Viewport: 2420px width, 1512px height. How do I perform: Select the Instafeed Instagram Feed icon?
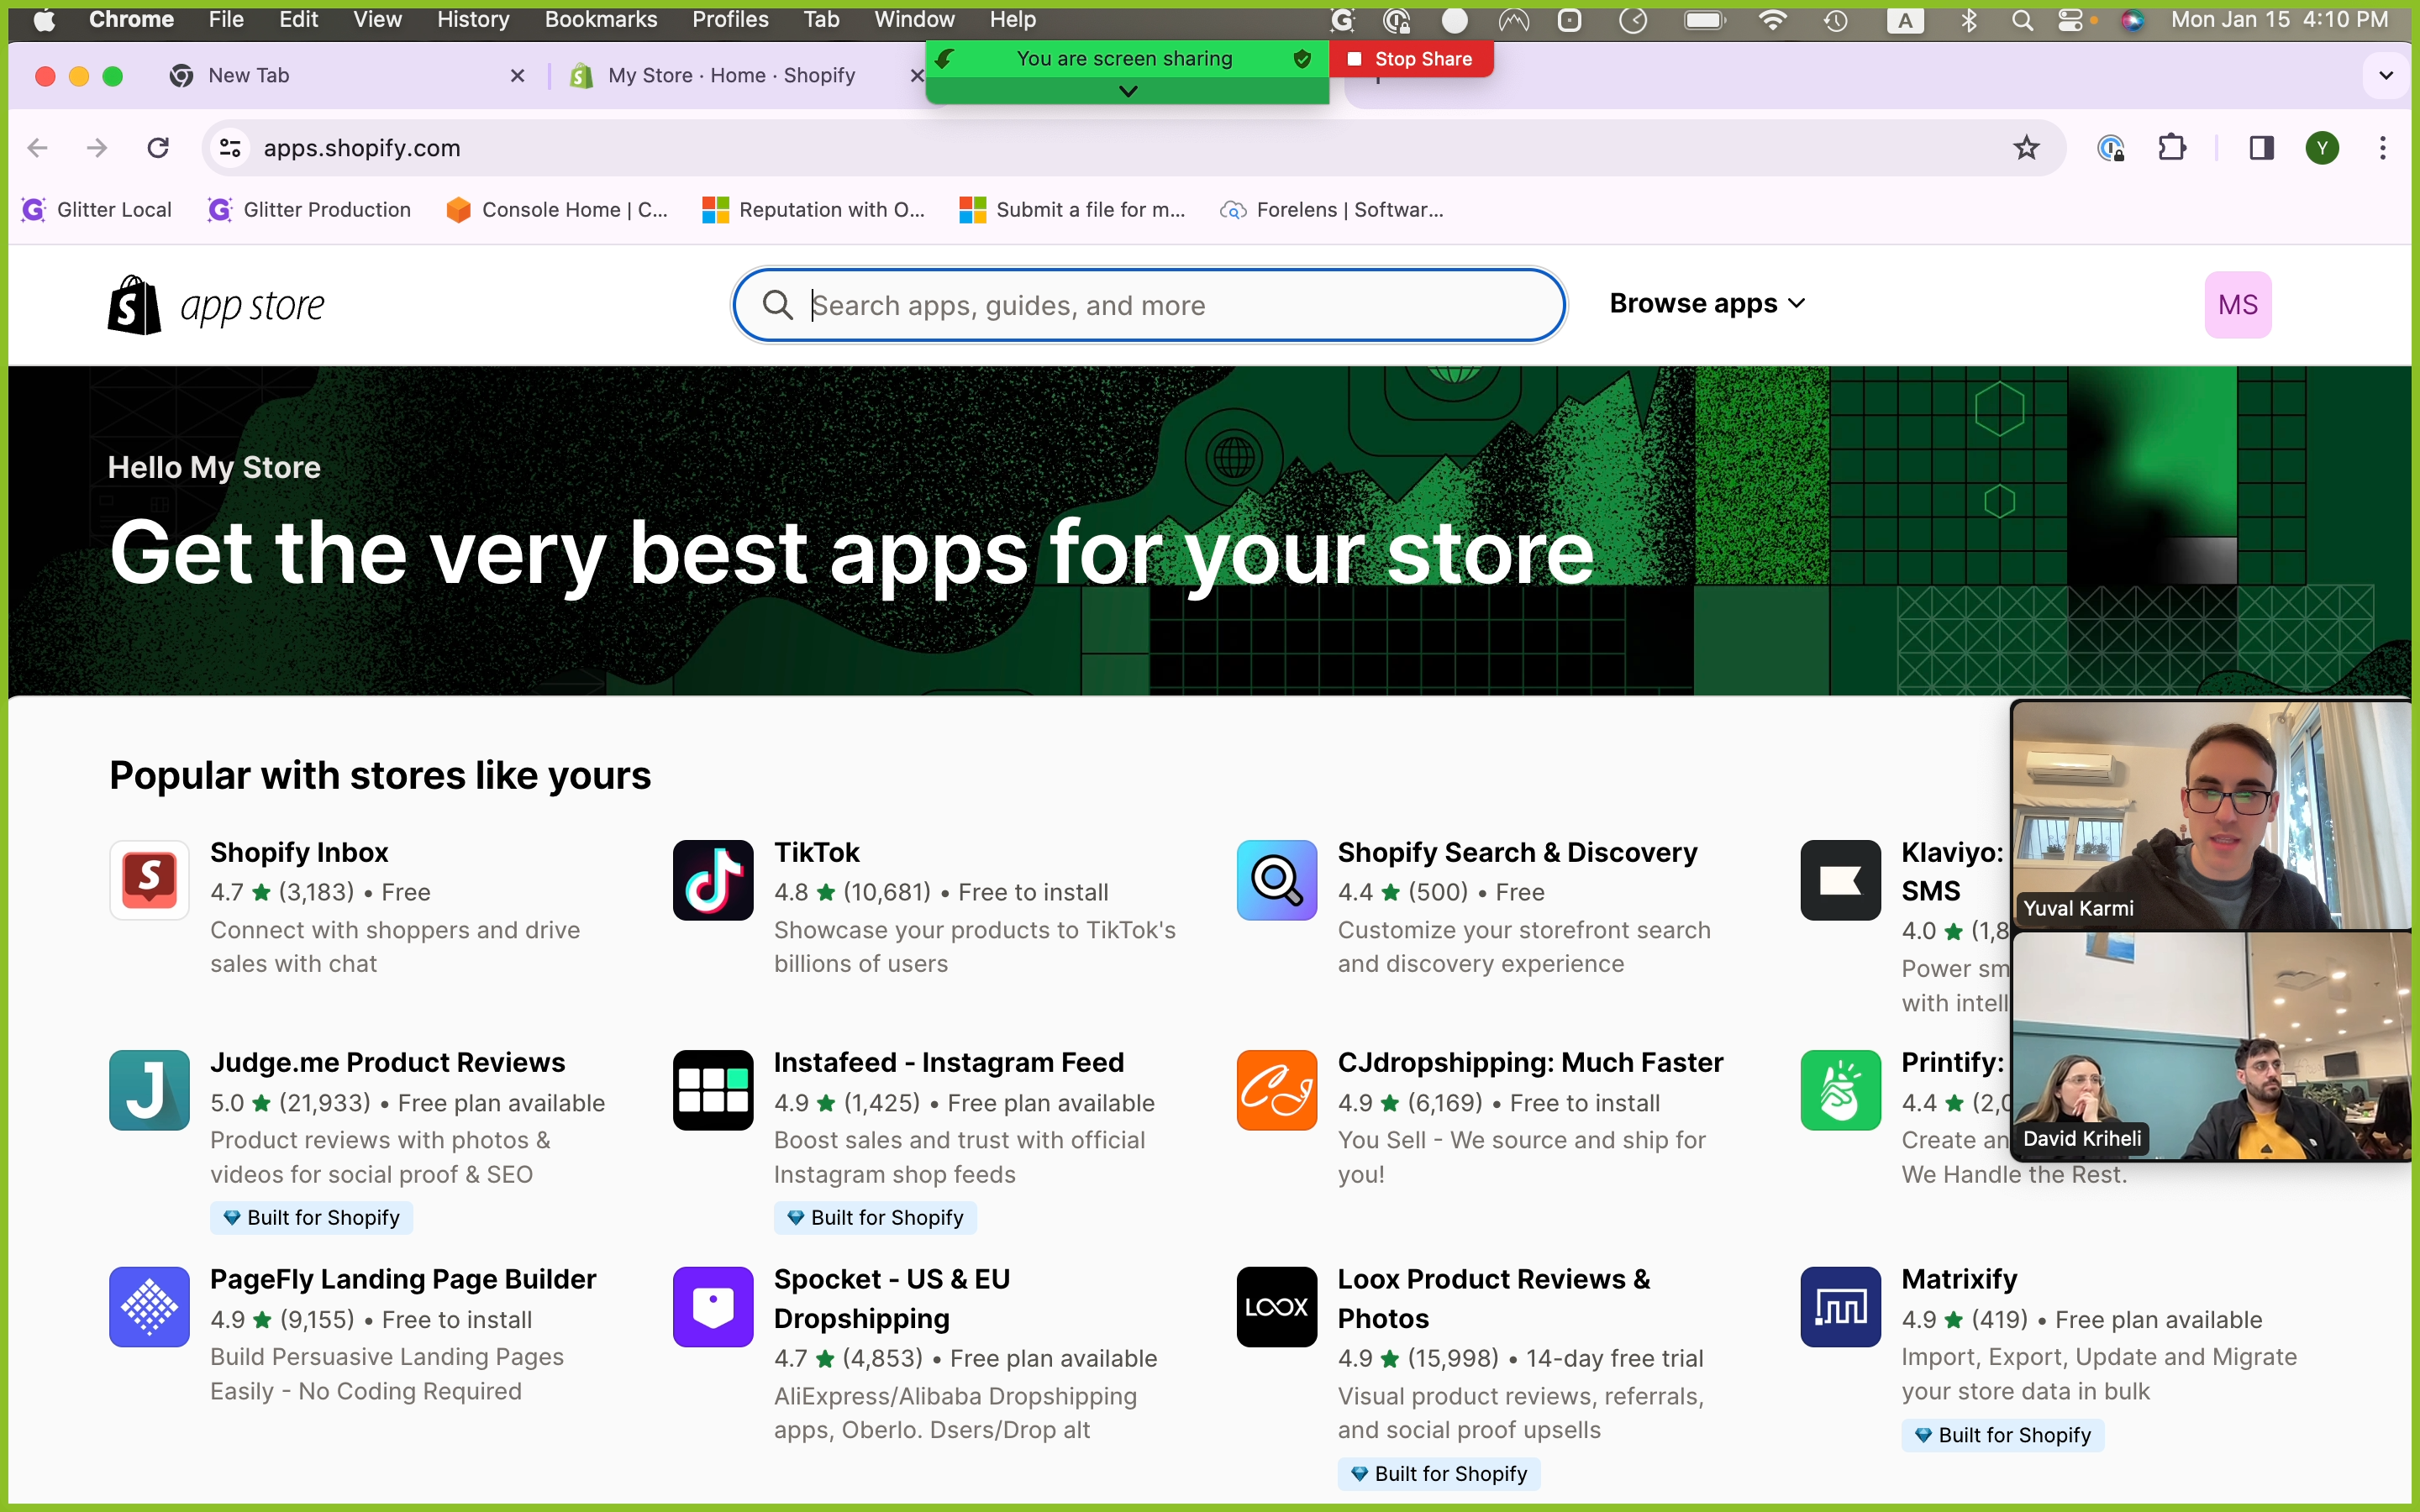pyautogui.click(x=712, y=1089)
